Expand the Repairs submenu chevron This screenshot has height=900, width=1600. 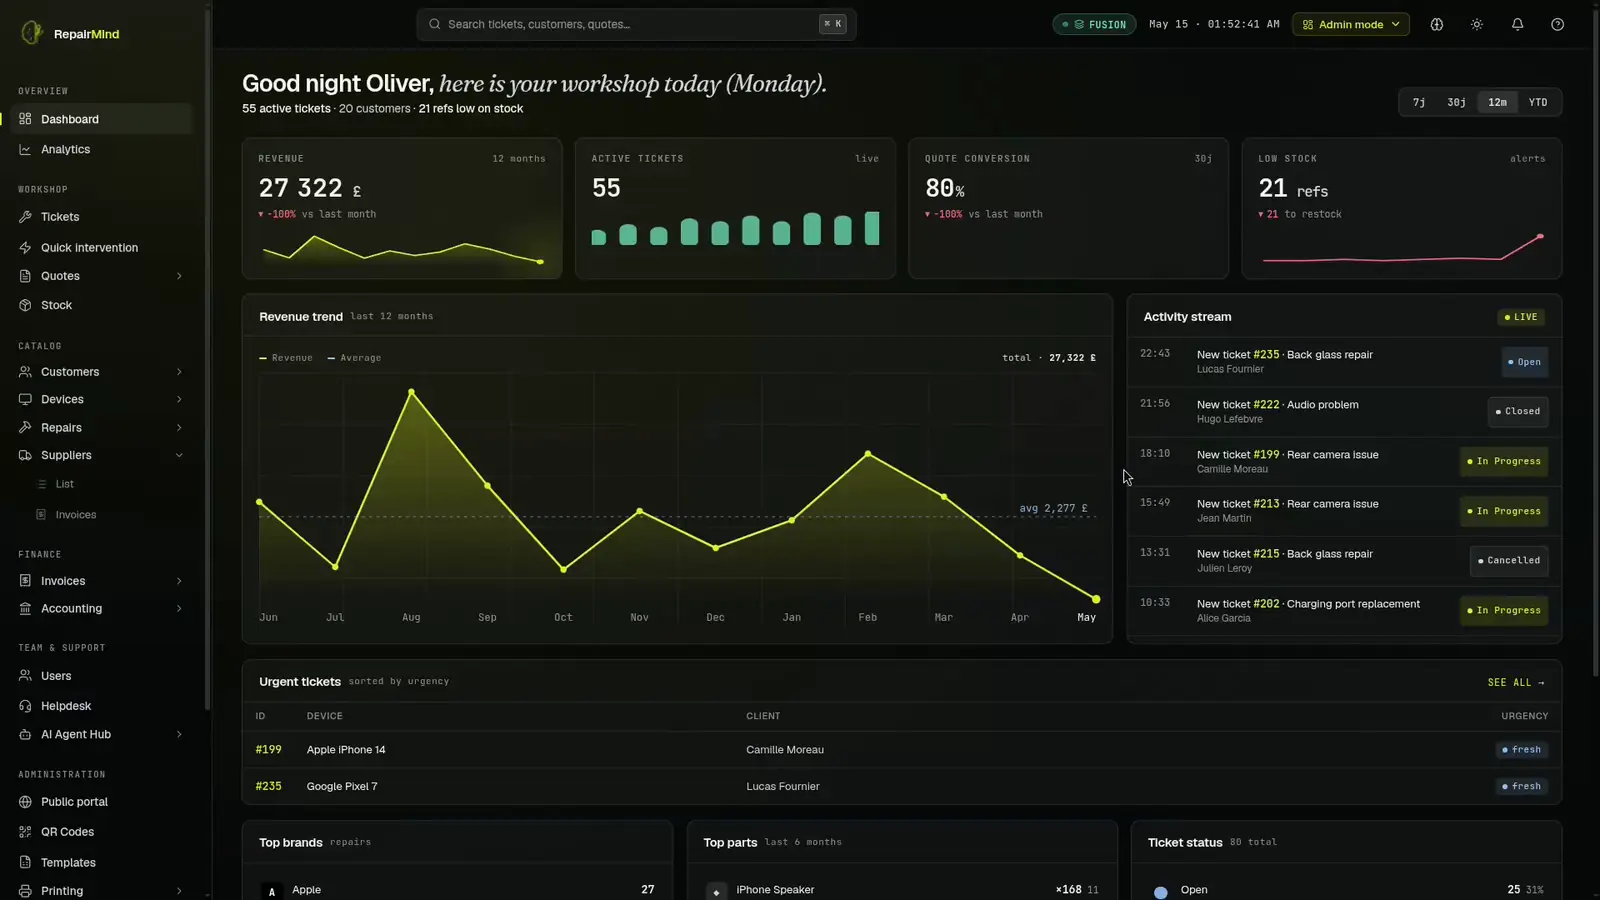(179, 427)
